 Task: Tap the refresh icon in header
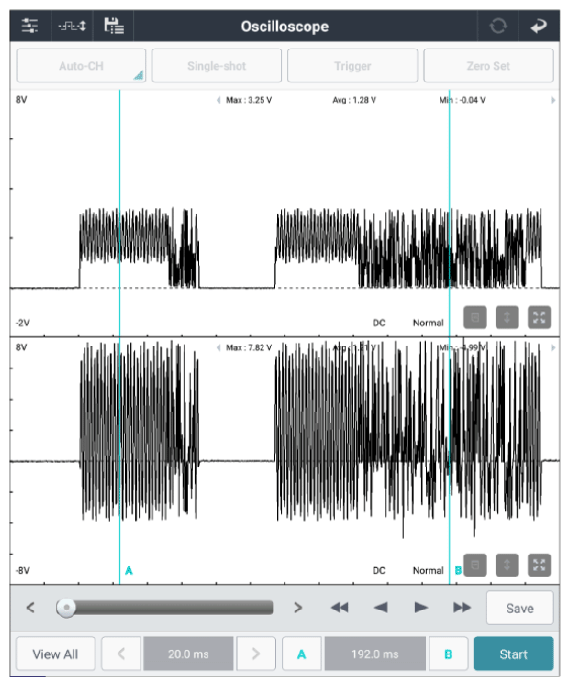click(x=498, y=26)
